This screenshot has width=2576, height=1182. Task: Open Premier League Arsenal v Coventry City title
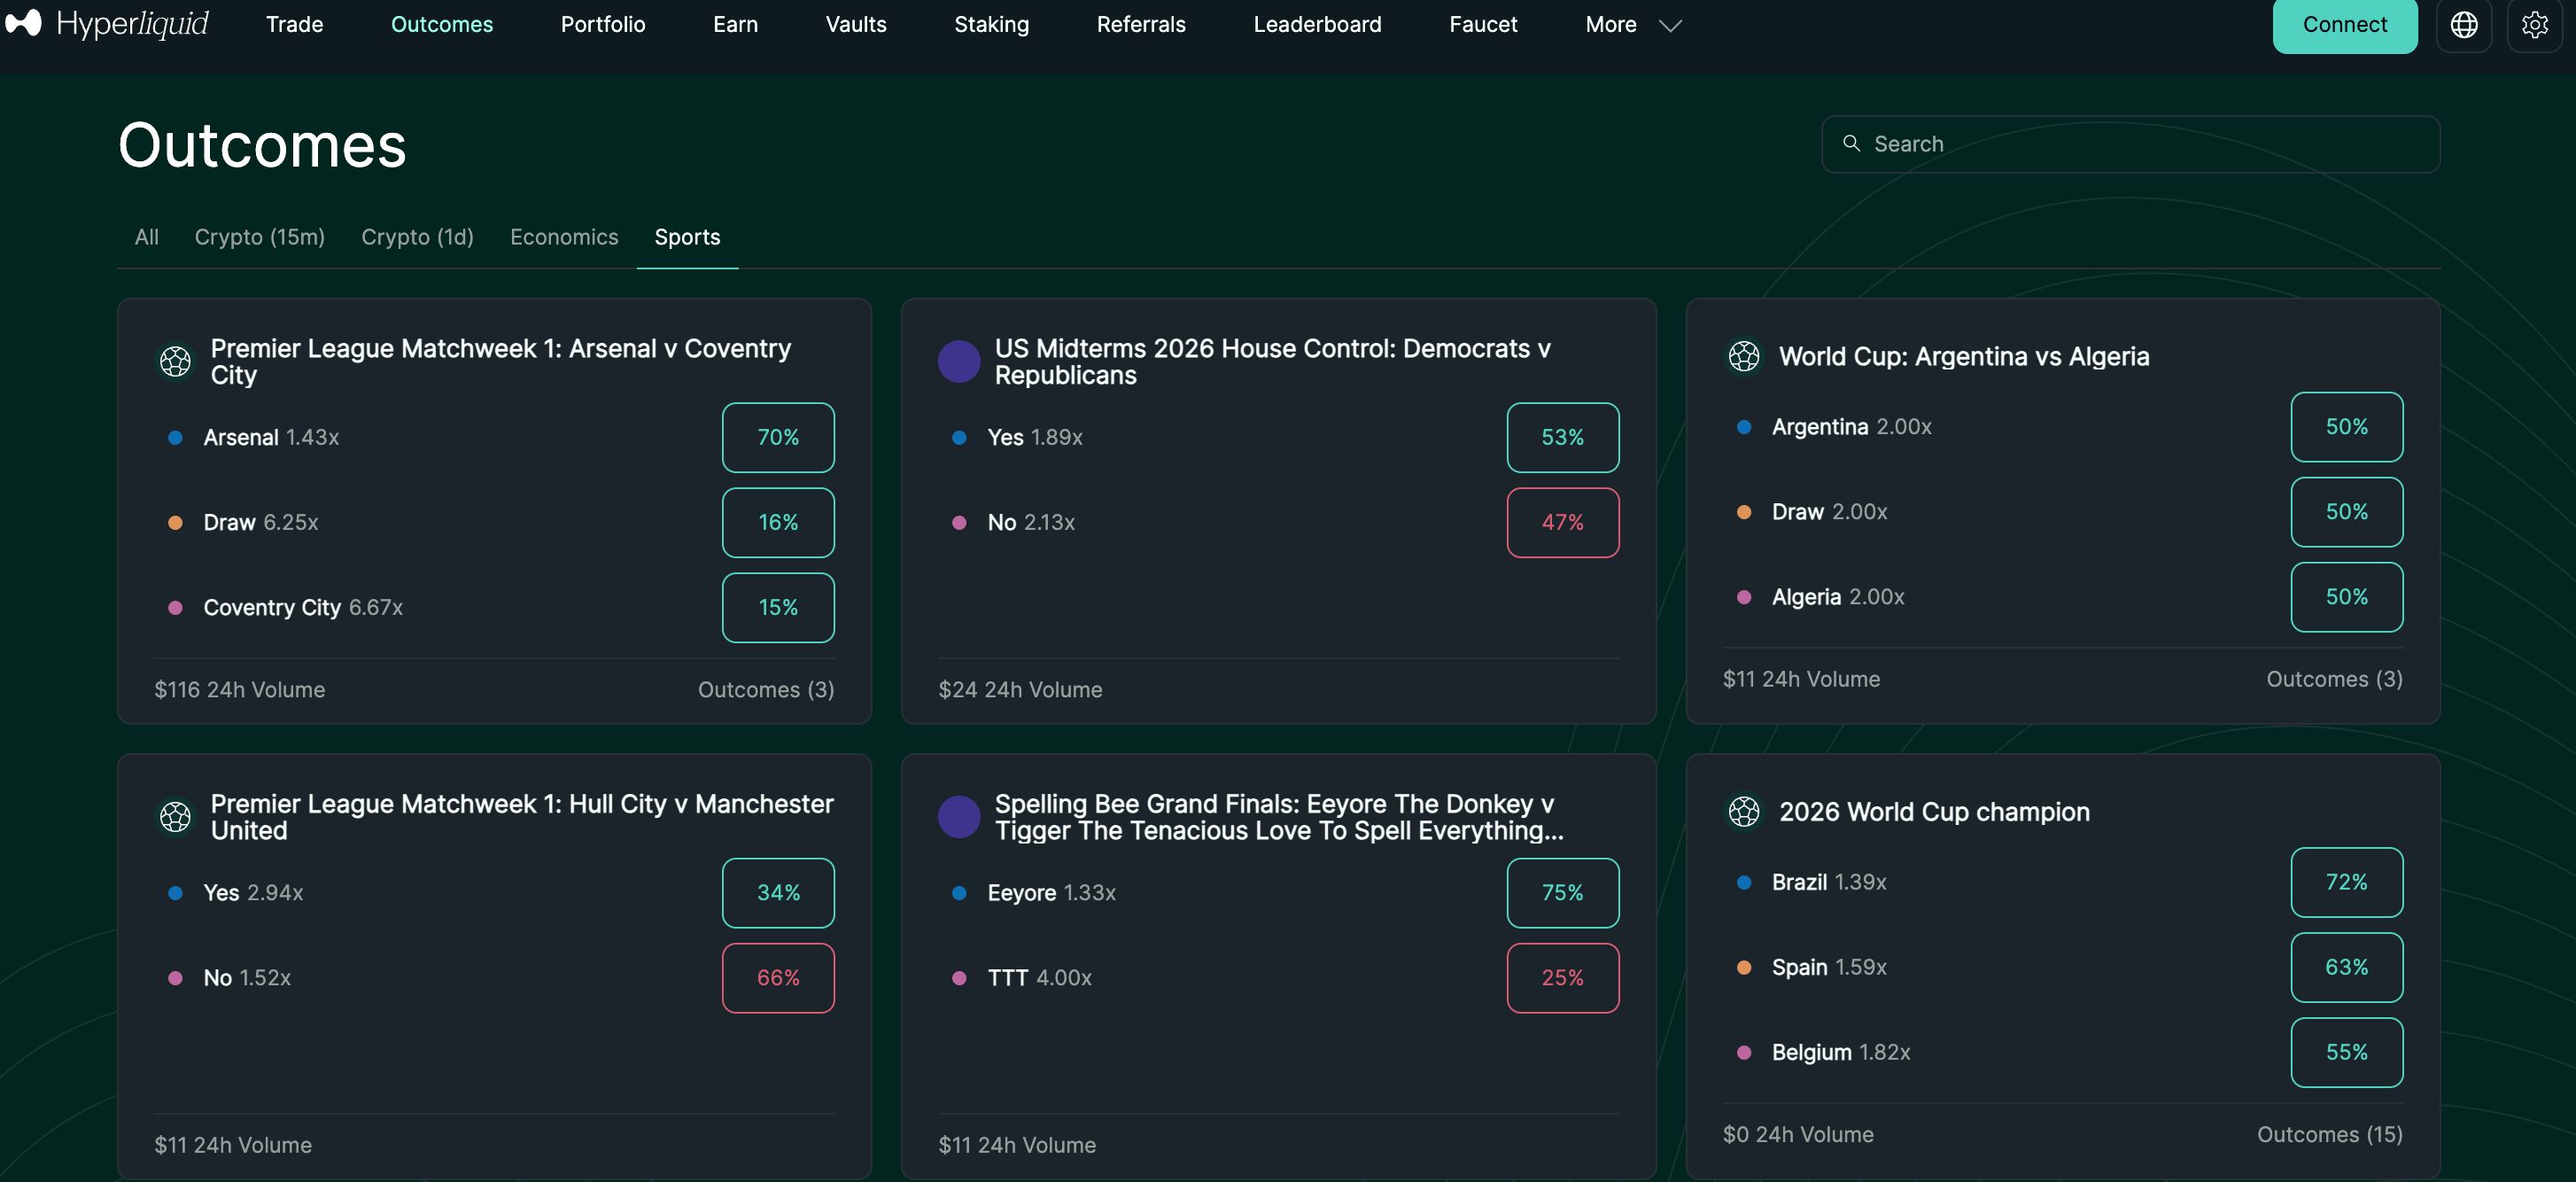click(501, 361)
